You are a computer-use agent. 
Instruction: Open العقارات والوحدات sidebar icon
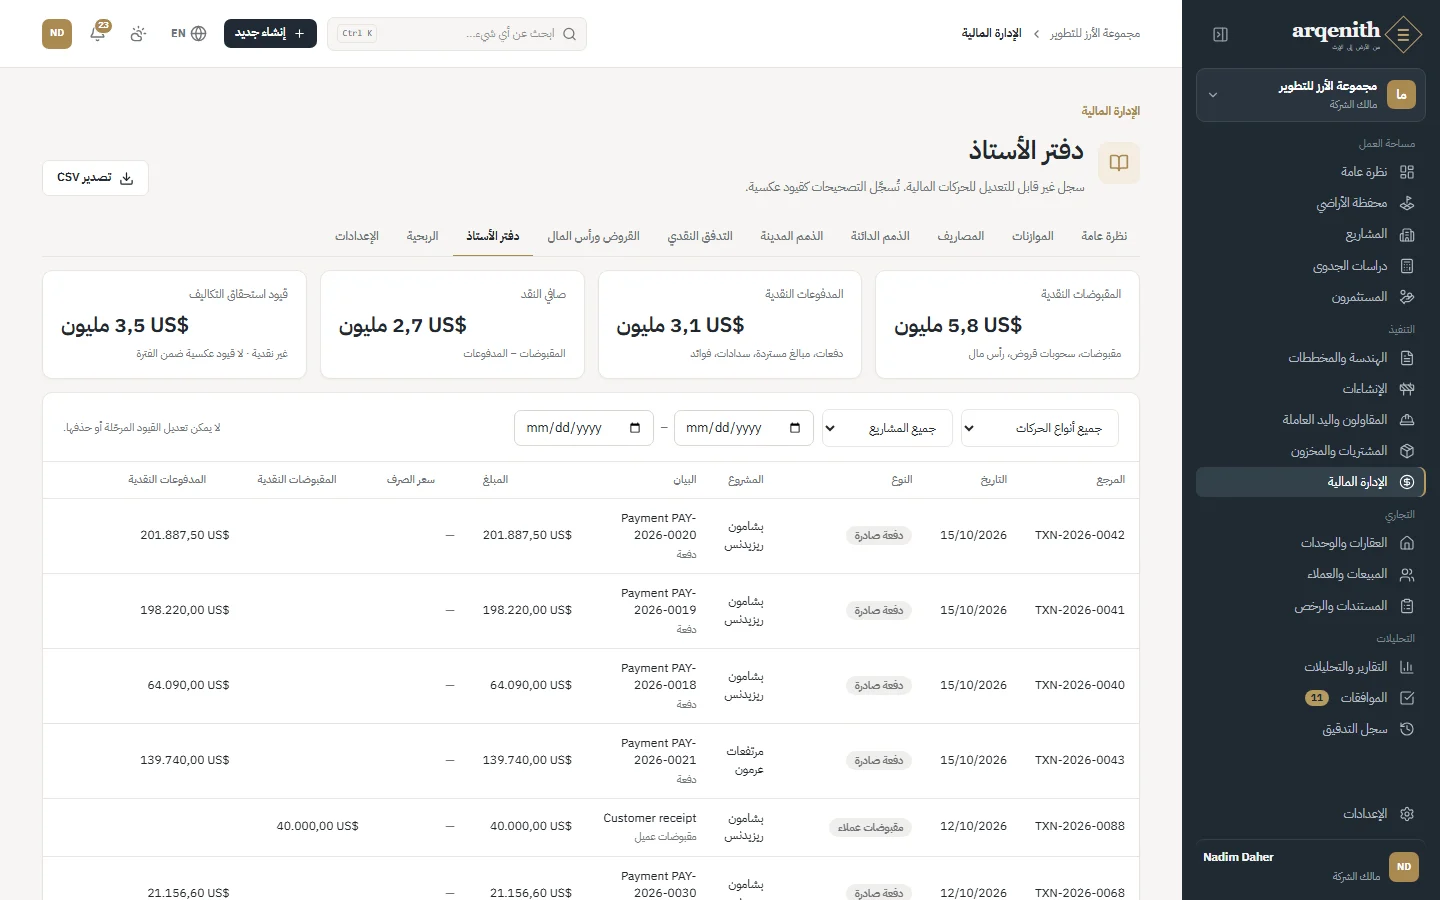1407,543
